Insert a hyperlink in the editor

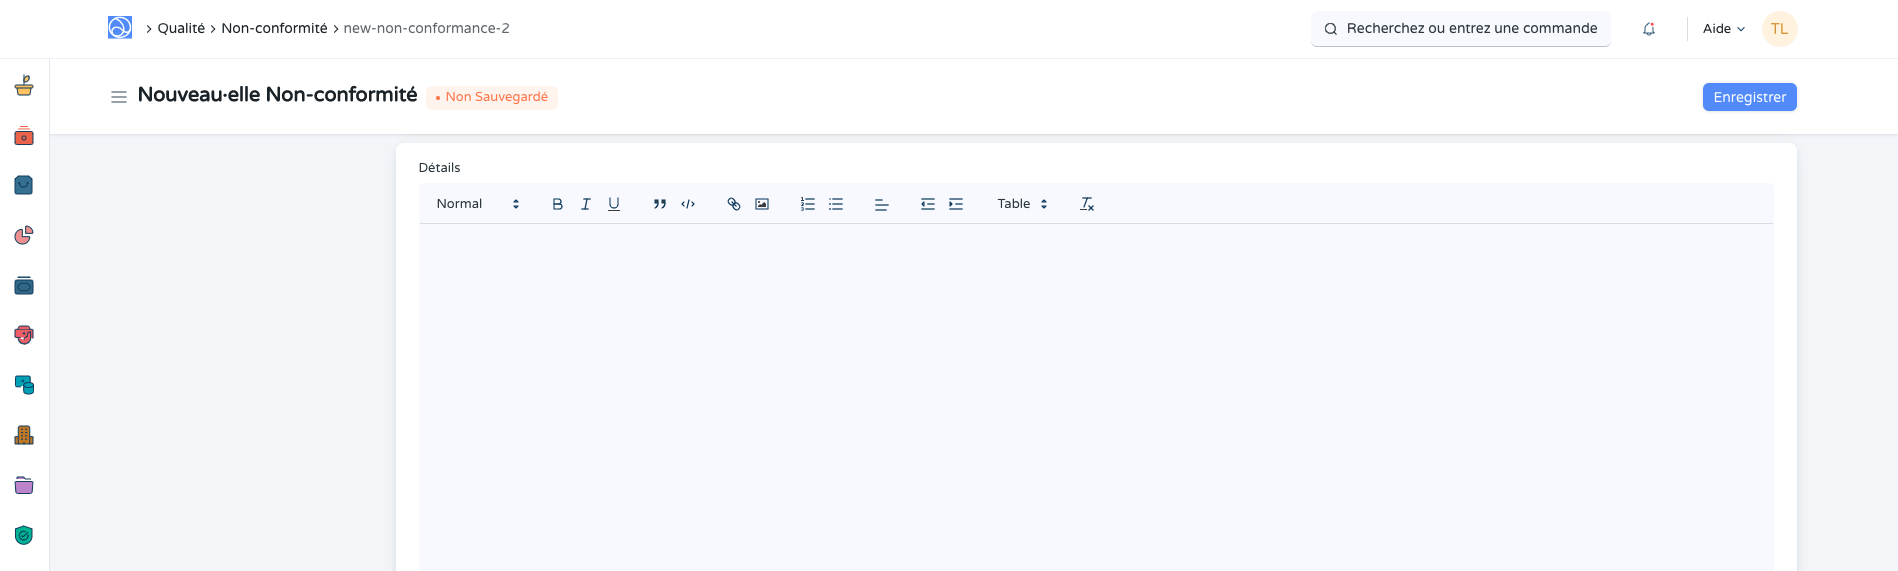(734, 204)
